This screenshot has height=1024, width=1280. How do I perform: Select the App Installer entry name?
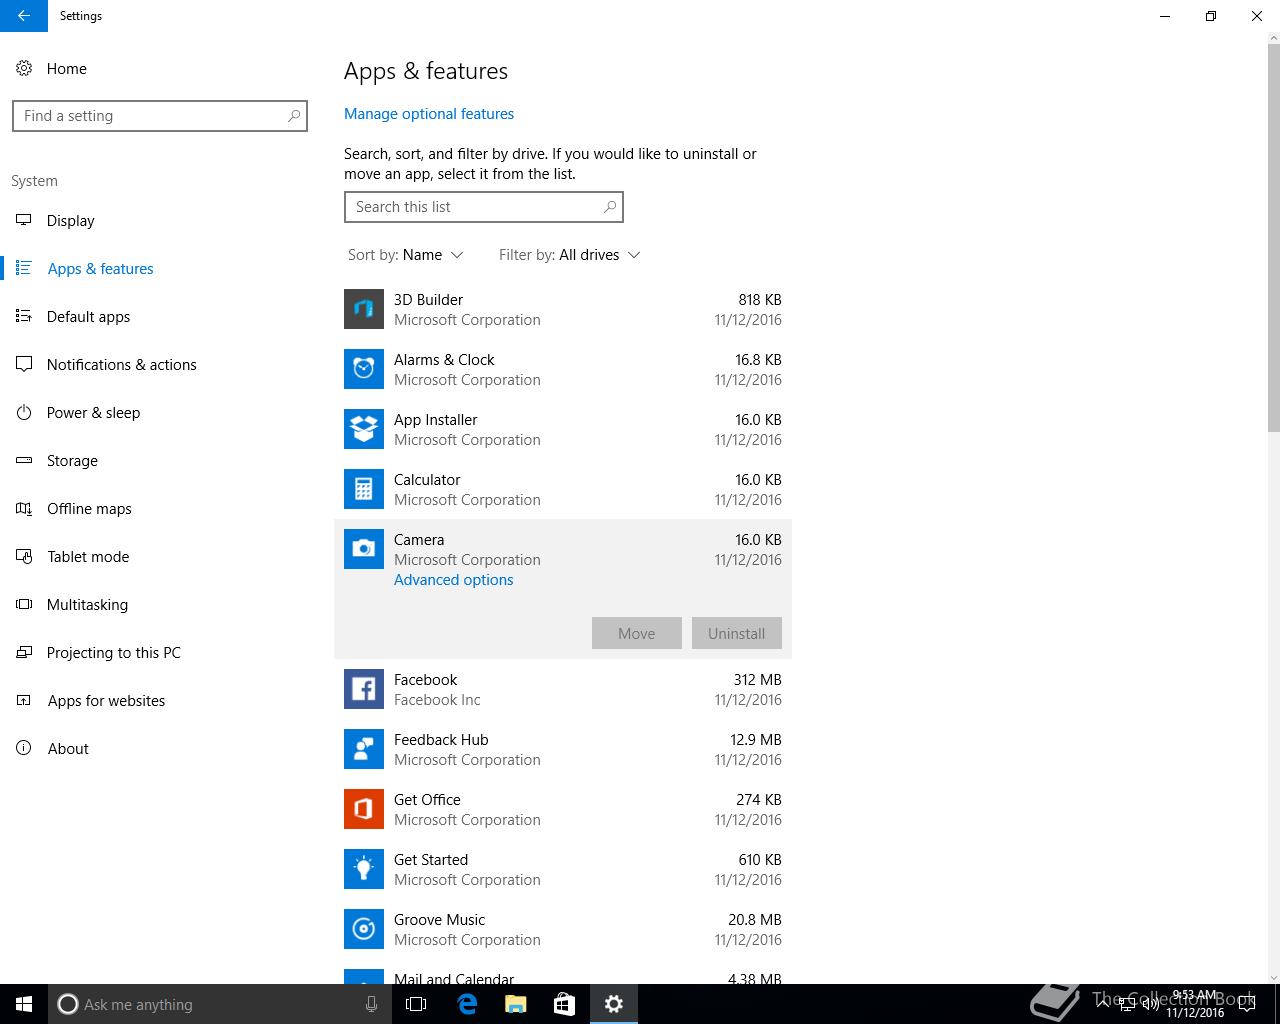pos(435,420)
